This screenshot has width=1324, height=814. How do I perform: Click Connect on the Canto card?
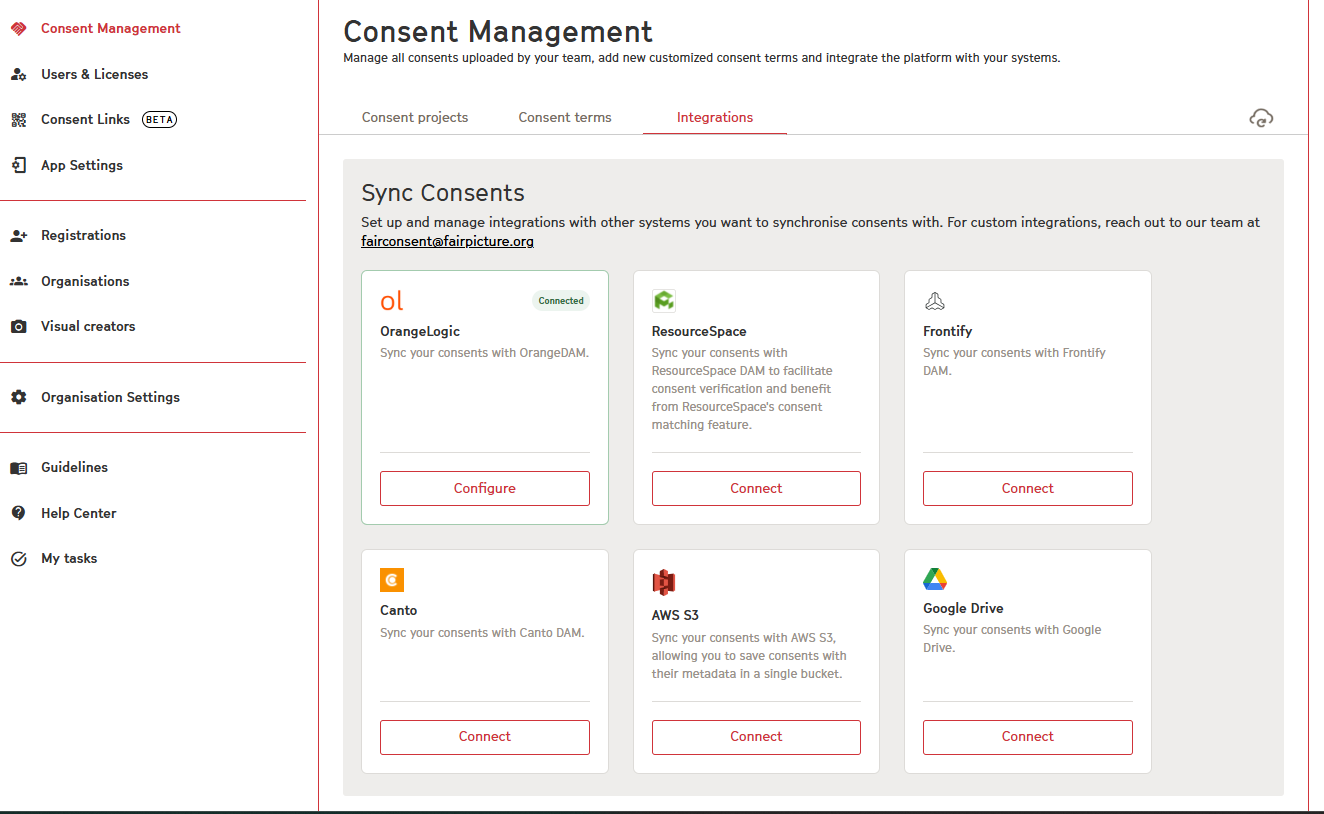tap(485, 737)
